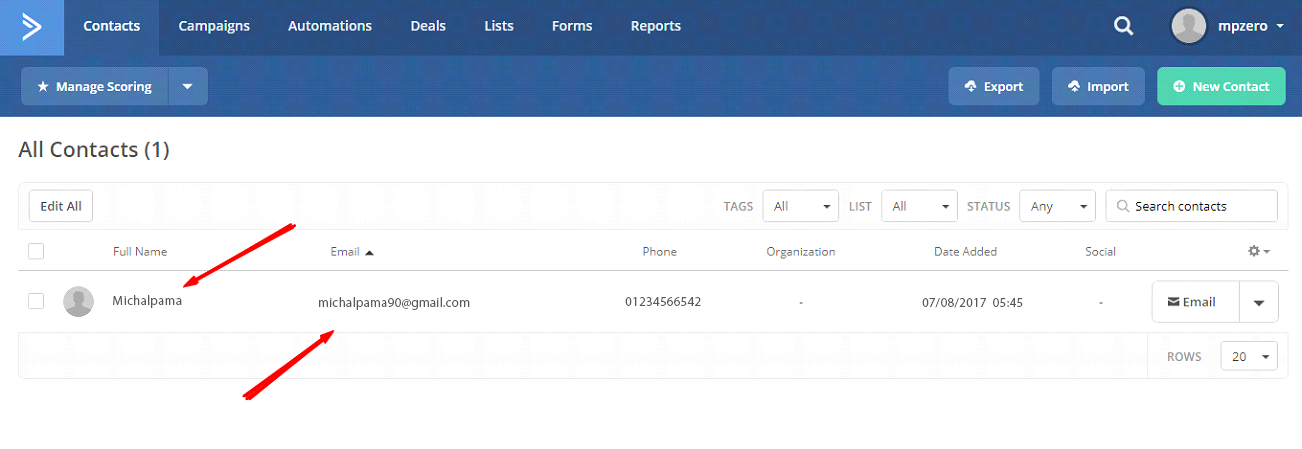The height and width of the screenshot is (449, 1302).
Task: Click the Michalpama contact avatar
Action: [78, 301]
